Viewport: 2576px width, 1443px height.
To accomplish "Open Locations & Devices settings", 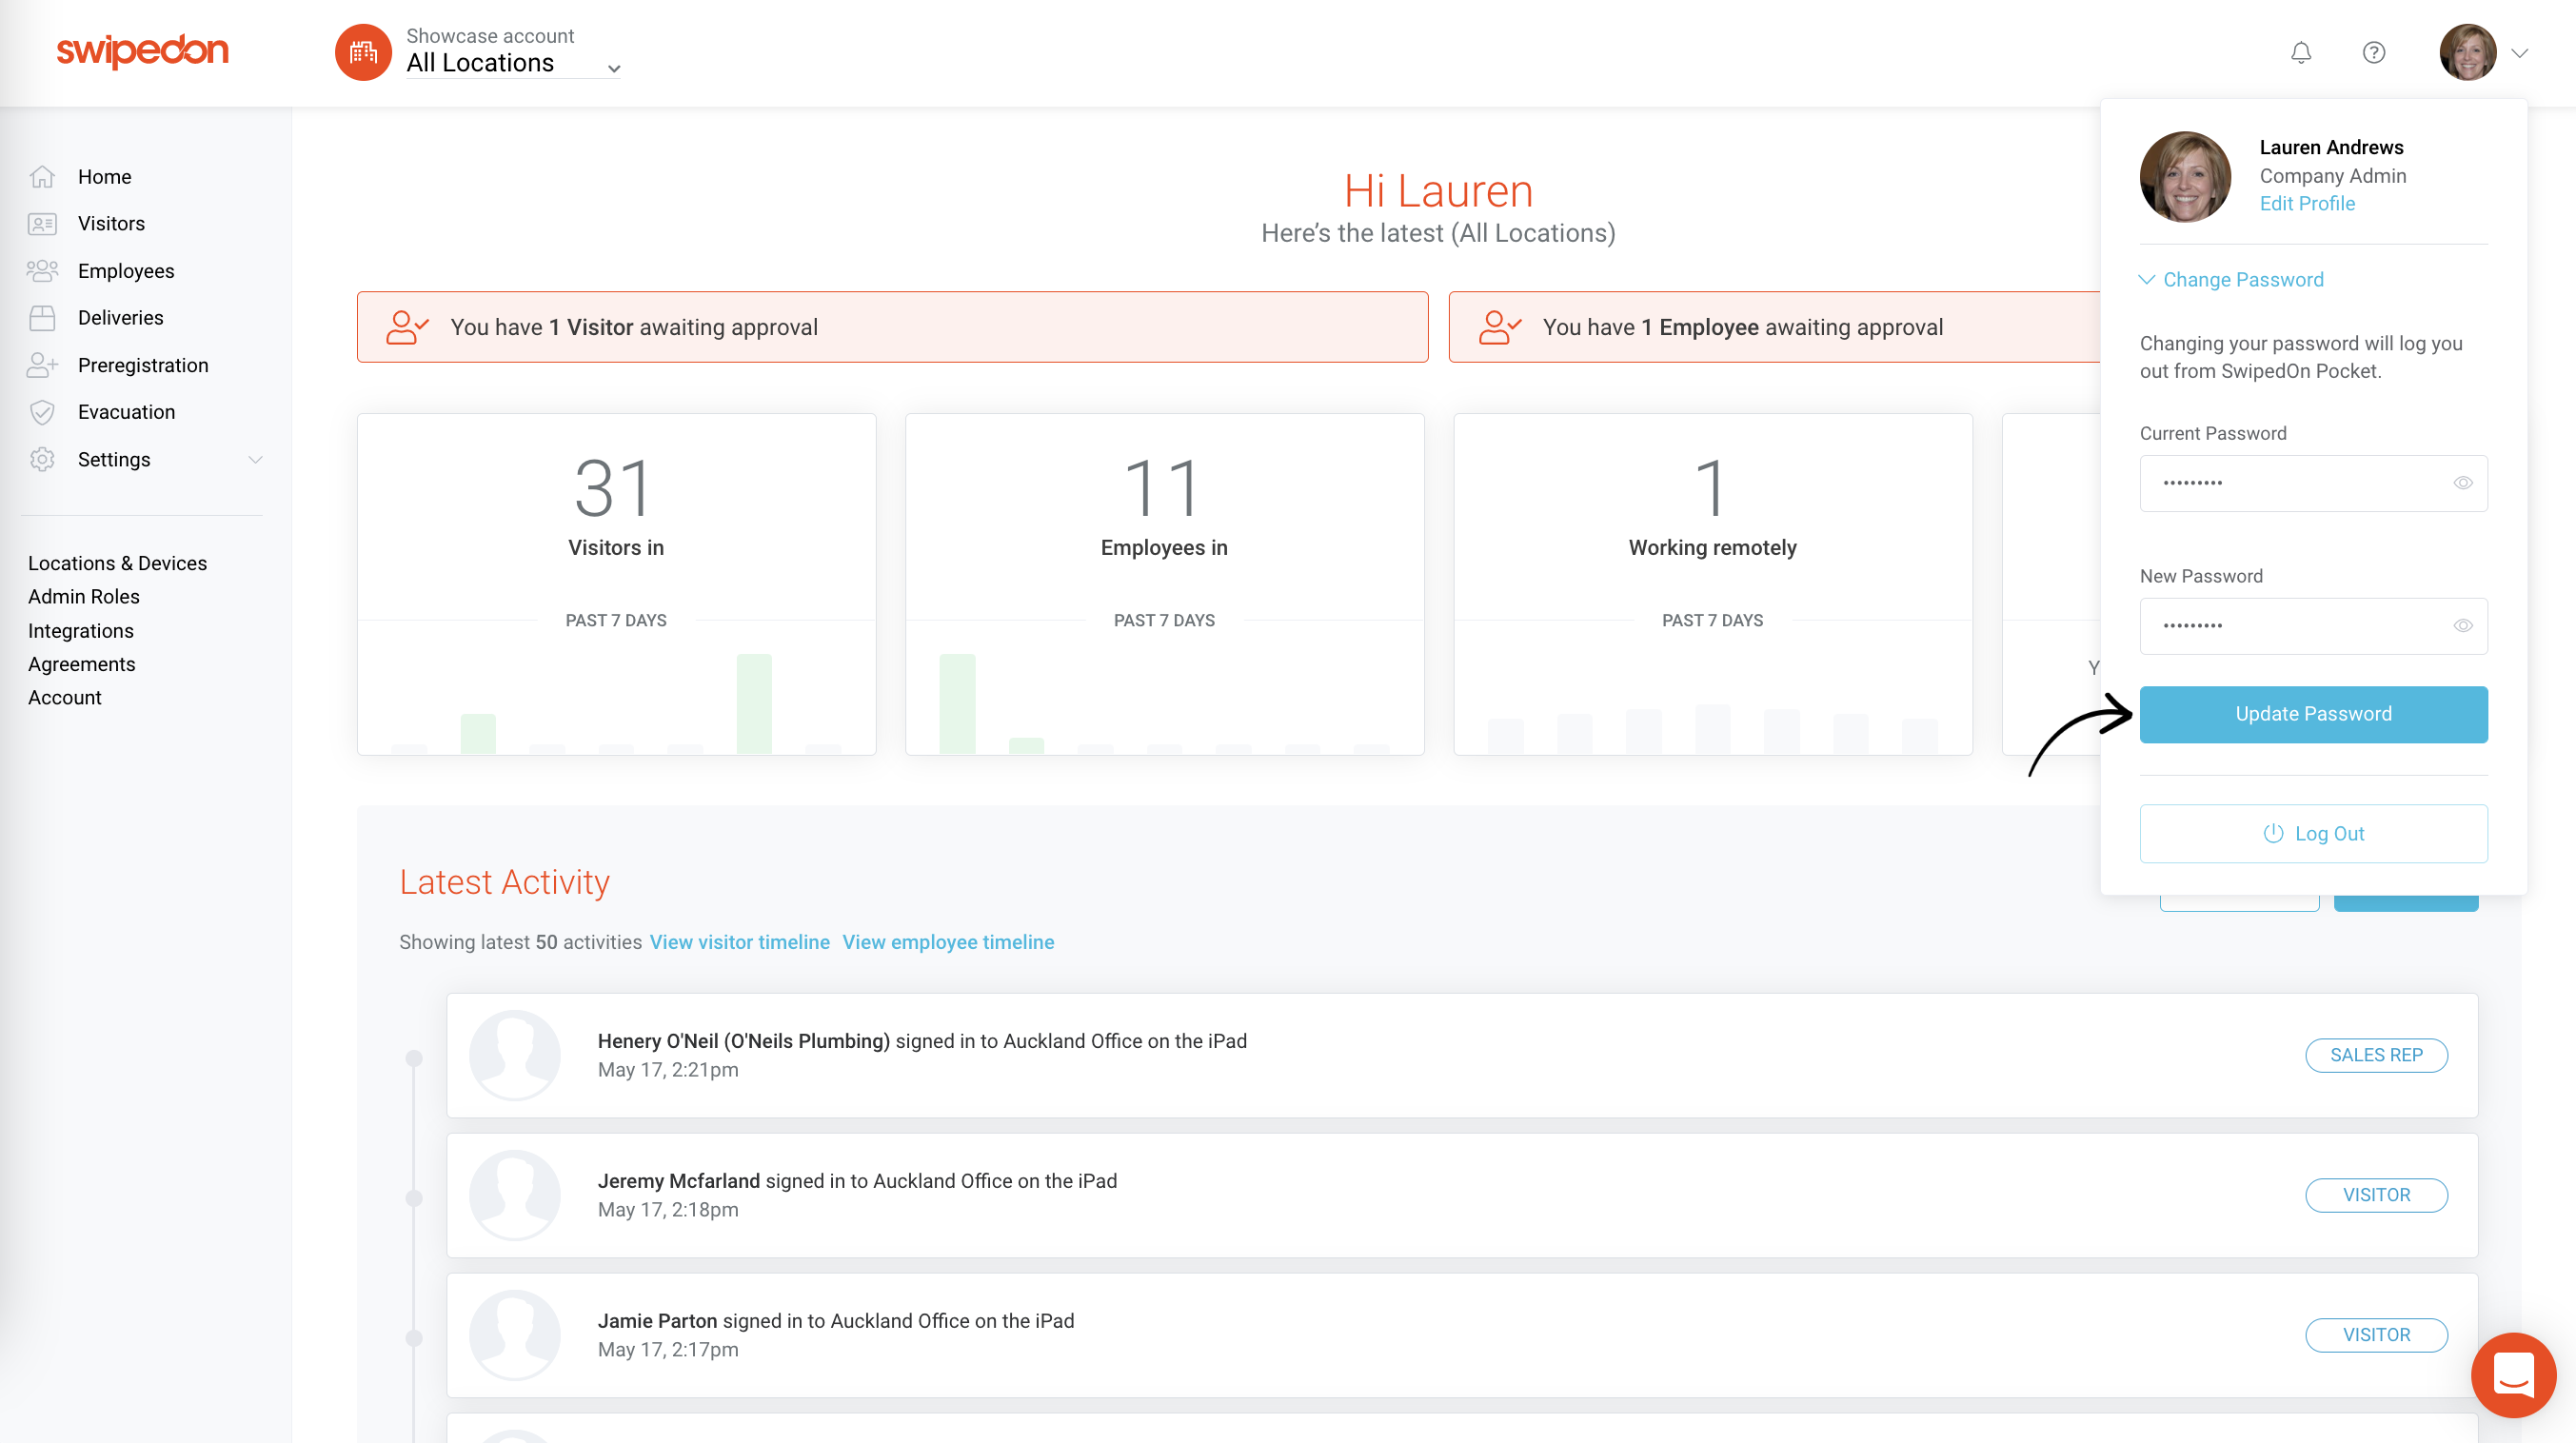I will [x=117, y=563].
